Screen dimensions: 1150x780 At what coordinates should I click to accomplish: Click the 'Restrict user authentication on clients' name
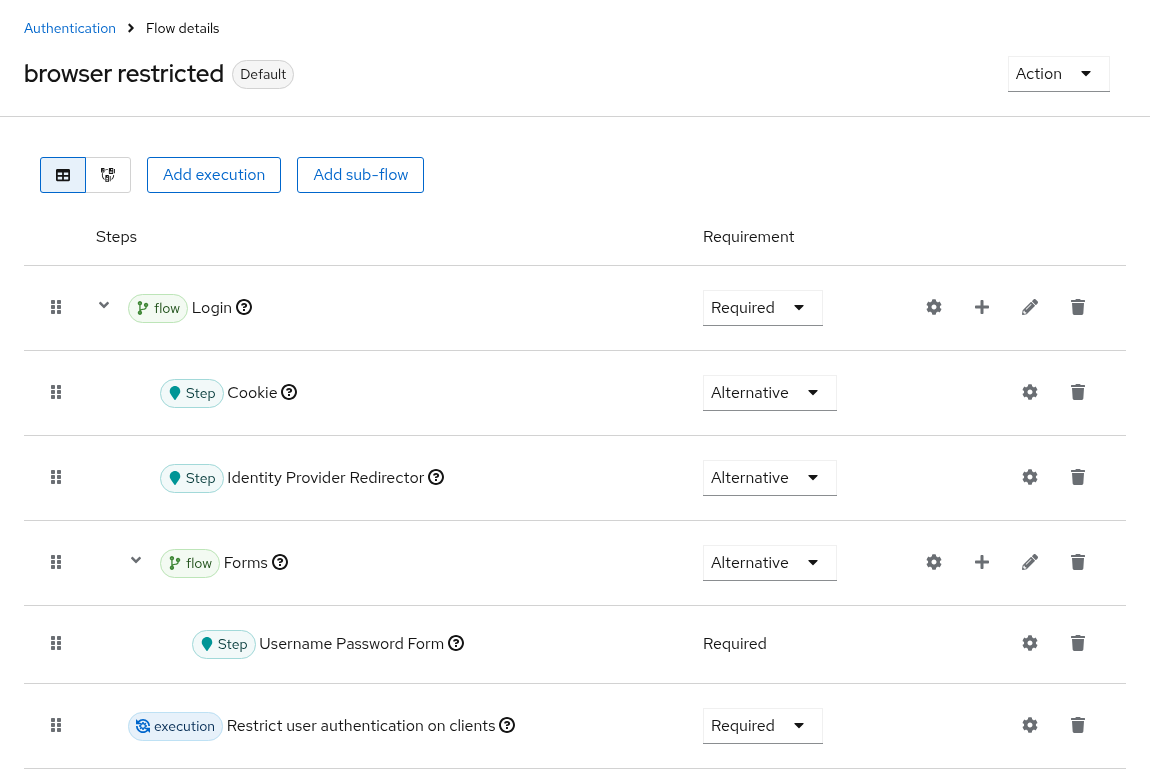tap(361, 726)
